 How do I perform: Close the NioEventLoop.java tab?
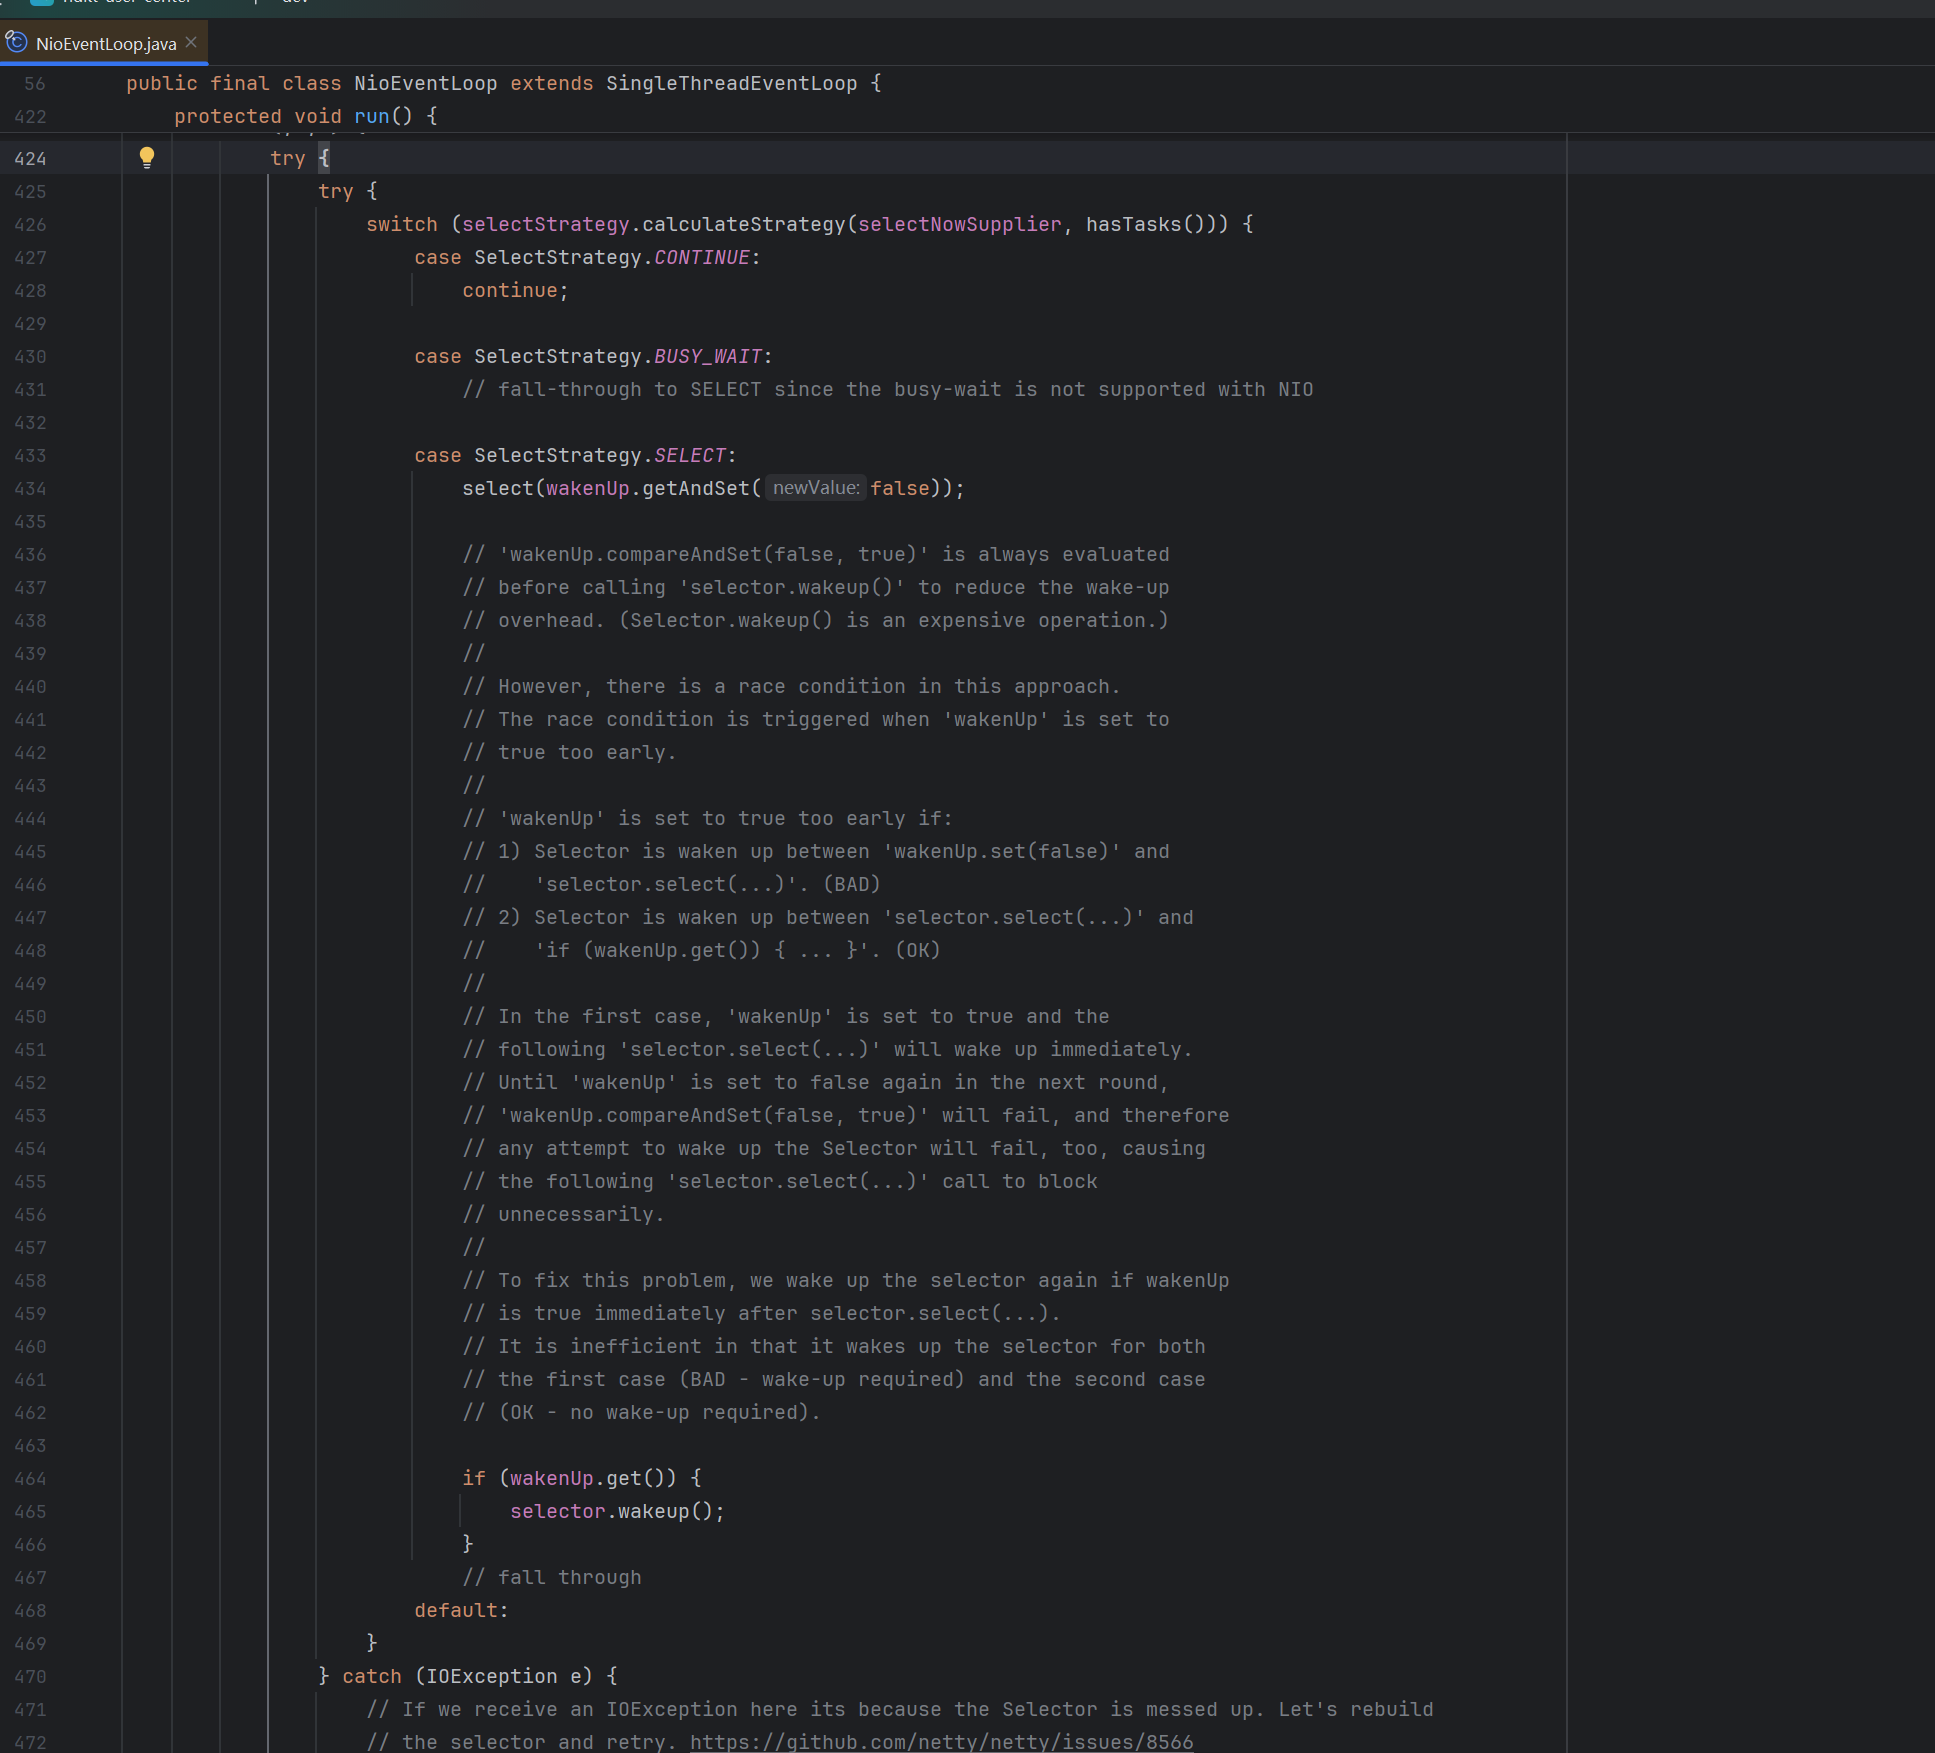click(x=191, y=42)
